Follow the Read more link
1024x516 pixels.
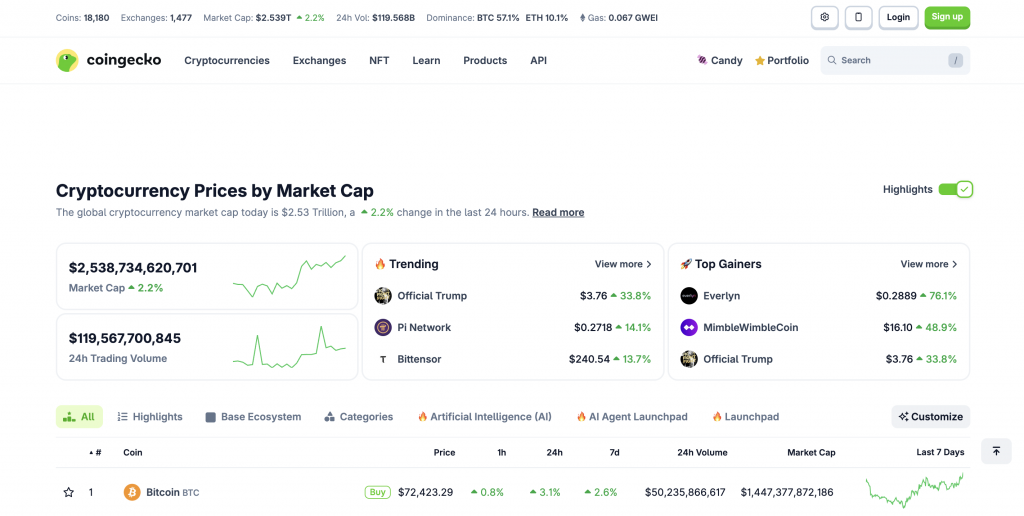[558, 212]
